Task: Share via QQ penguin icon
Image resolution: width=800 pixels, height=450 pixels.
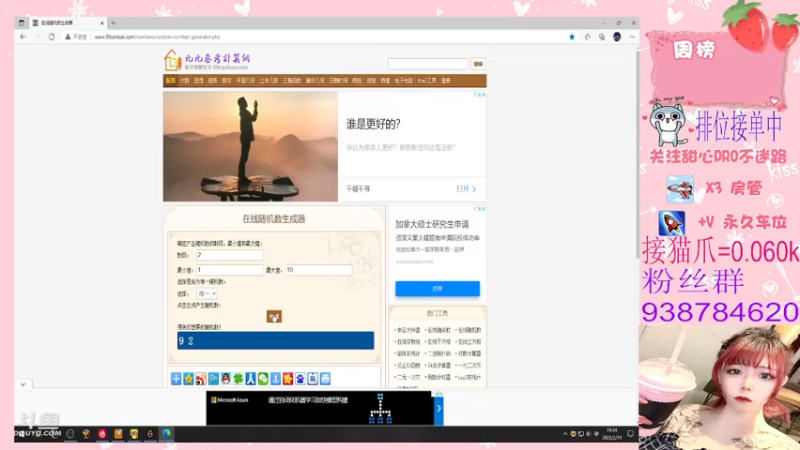Action: pos(226,378)
